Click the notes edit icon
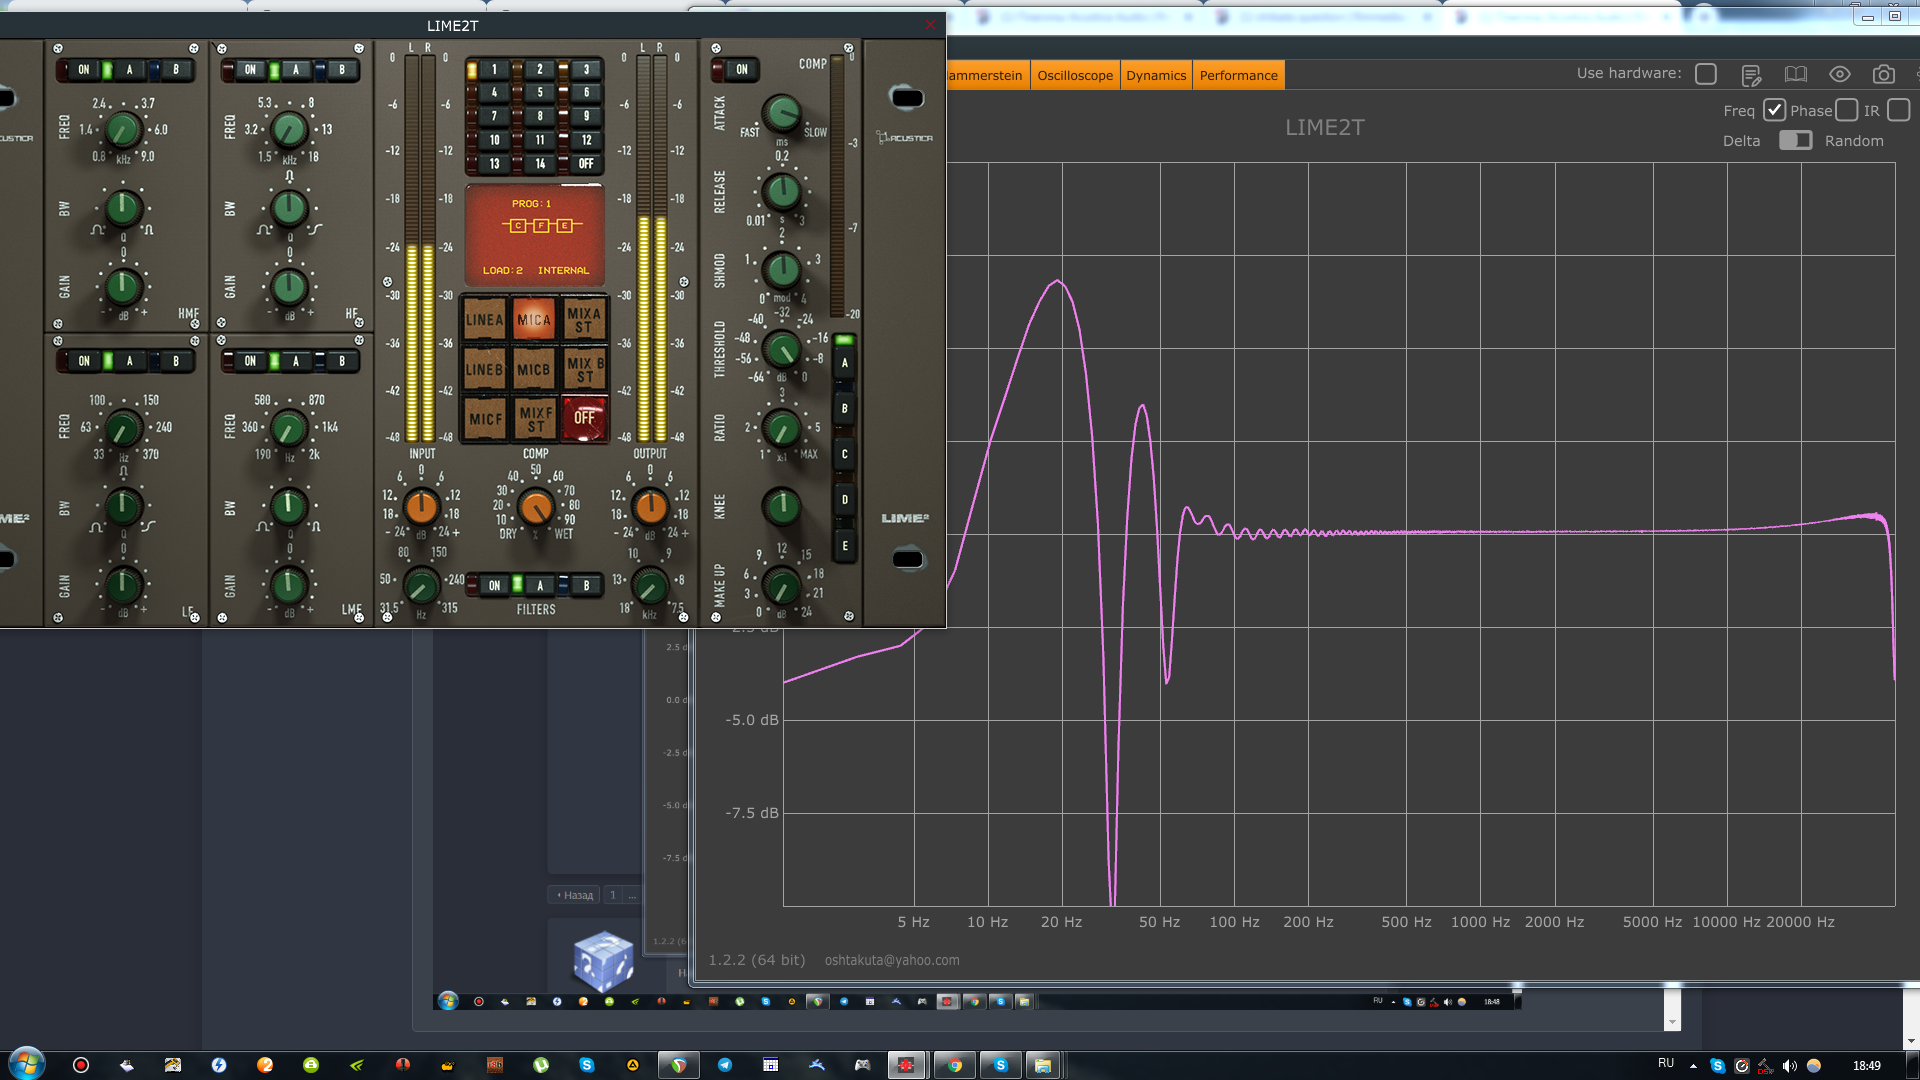This screenshot has height=1080, width=1920. [x=1751, y=75]
